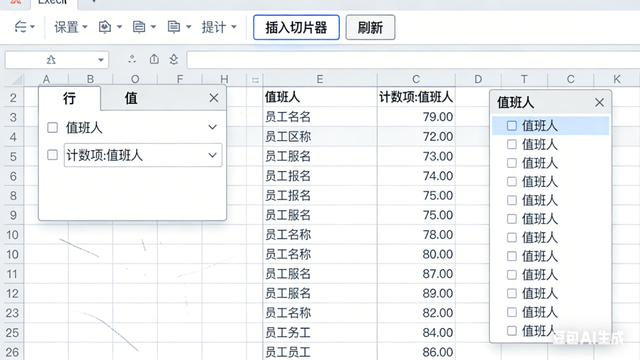Open the name box dropdown arrow
This screenshot has width=640, height=360.
[x=101, y=60]
